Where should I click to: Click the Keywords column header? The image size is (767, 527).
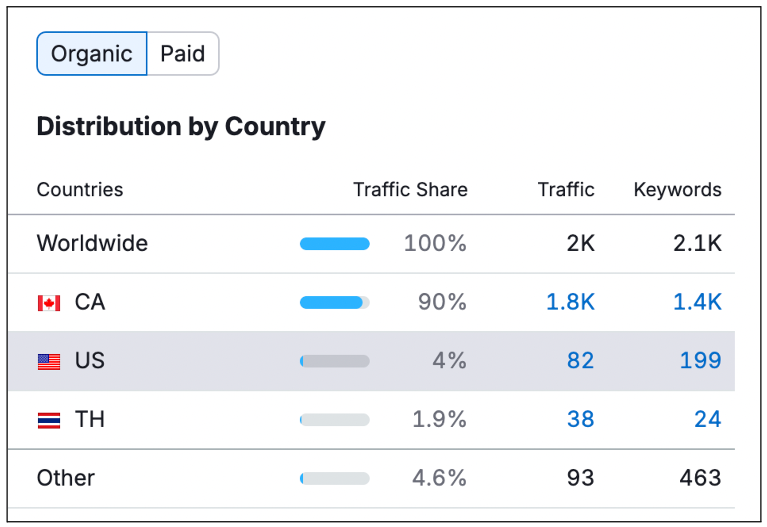pos(677,190)
